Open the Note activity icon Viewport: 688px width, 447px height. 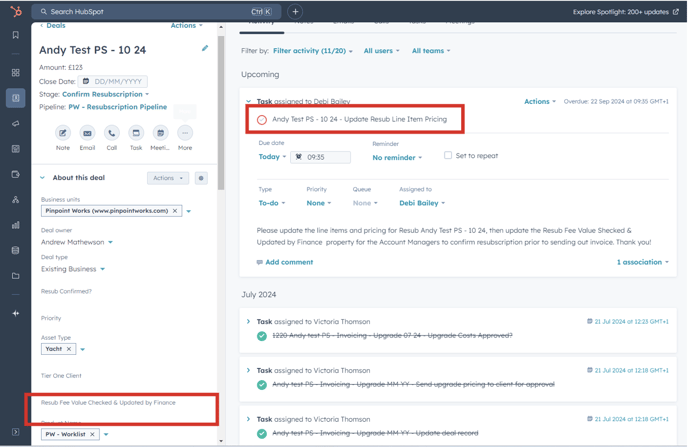click(x=63, y=133)
